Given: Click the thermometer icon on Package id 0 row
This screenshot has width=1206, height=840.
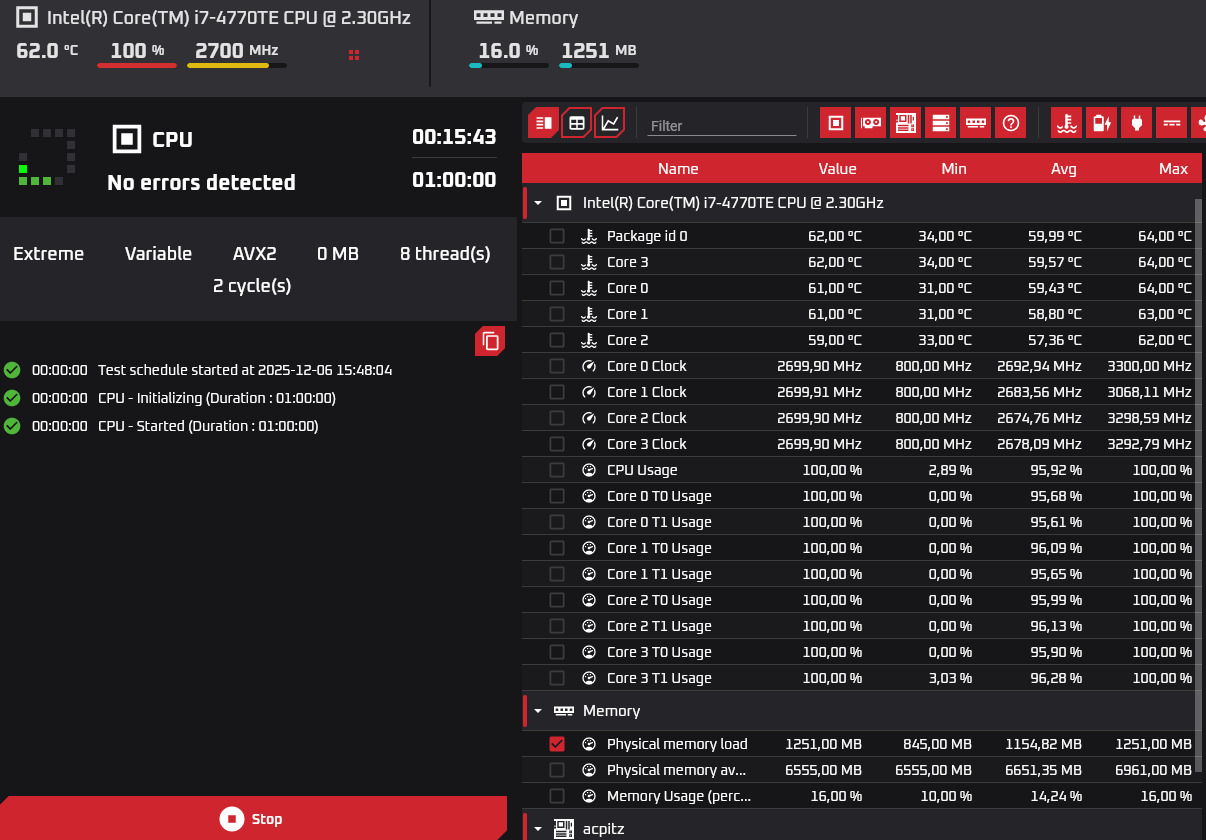Looking at the screenshot, I should point(589,236).
